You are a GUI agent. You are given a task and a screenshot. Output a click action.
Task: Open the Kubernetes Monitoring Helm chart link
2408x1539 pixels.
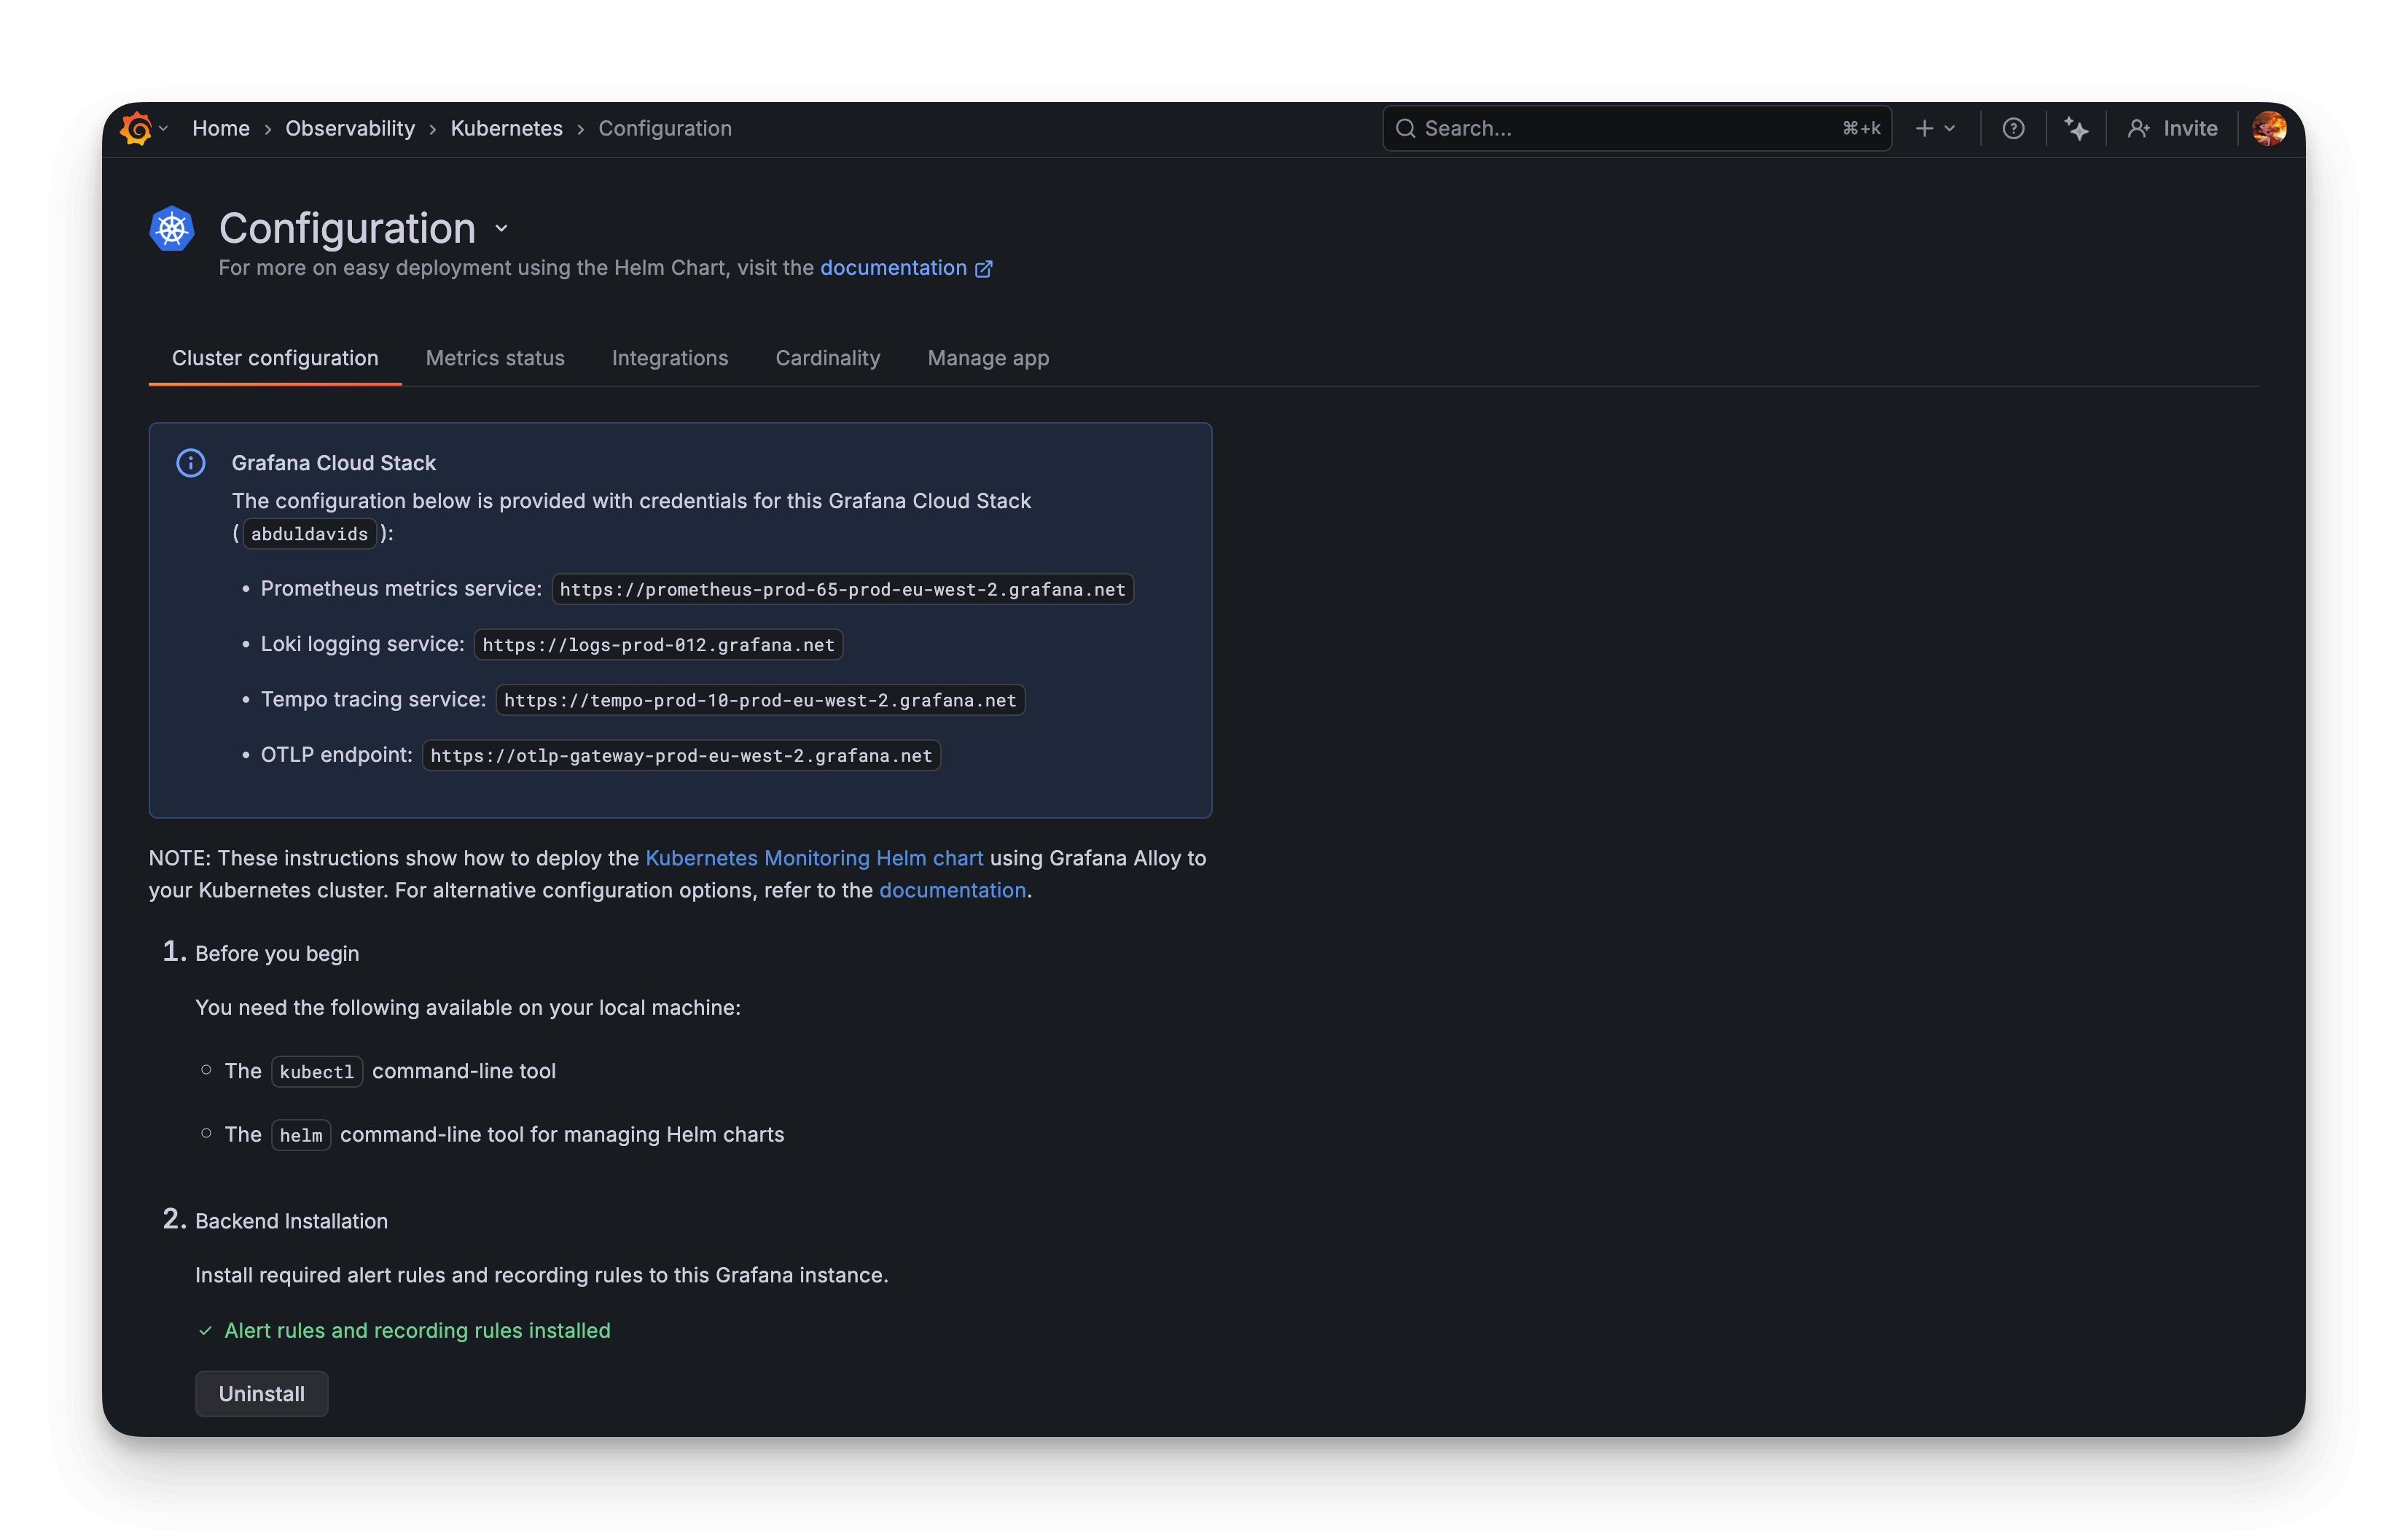point(814,857)
